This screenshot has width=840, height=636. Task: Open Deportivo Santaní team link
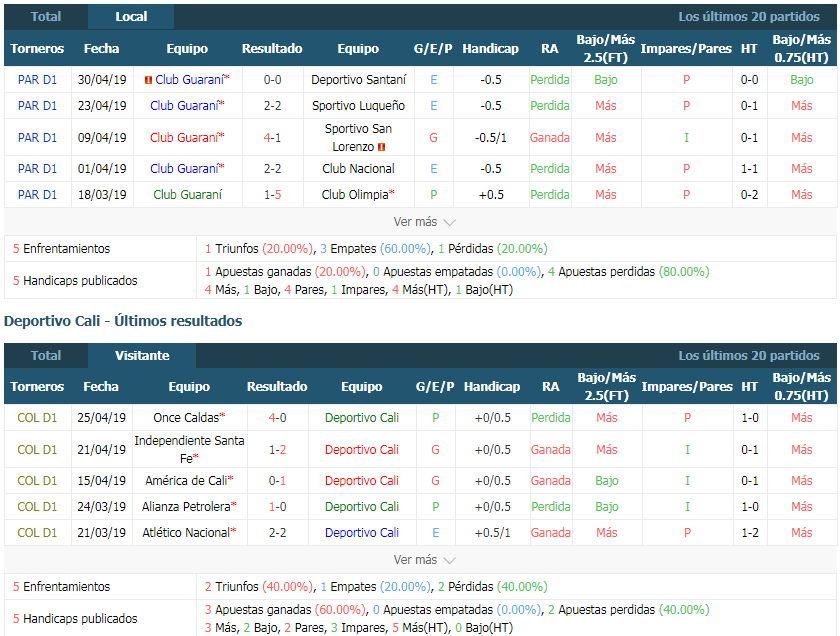pyautogui.click(x=358, y=80)
